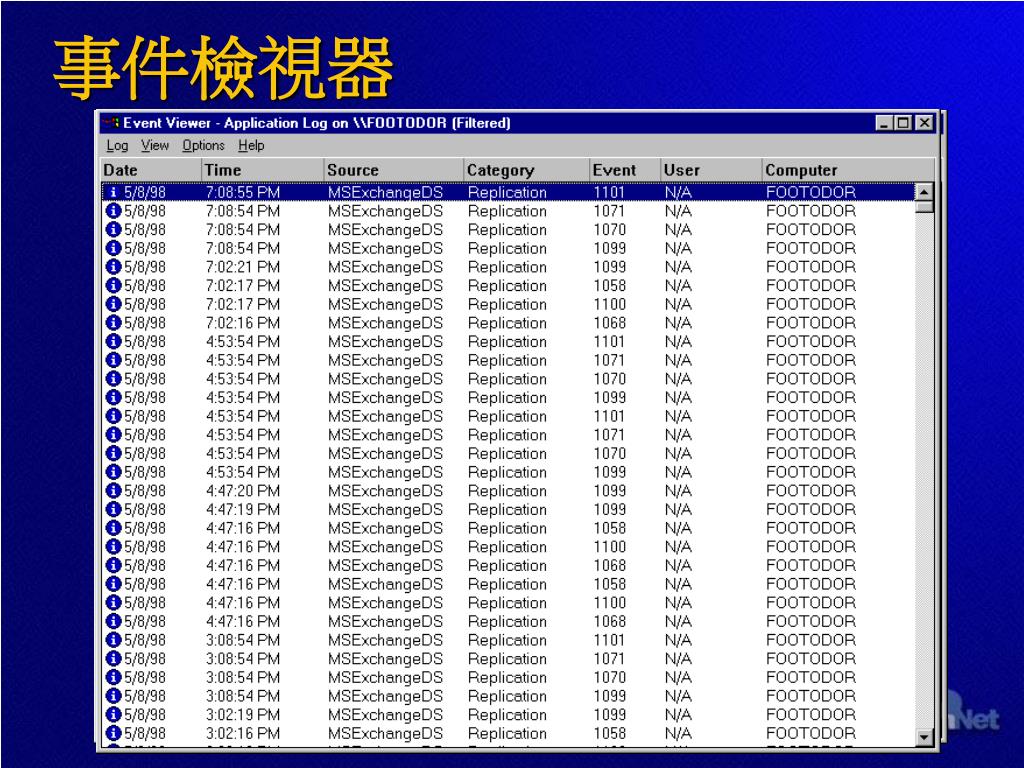1024x768 pixels.
Task: Click FOOTODOR in the 7:08:55 PM row
Action: [810, 192]
